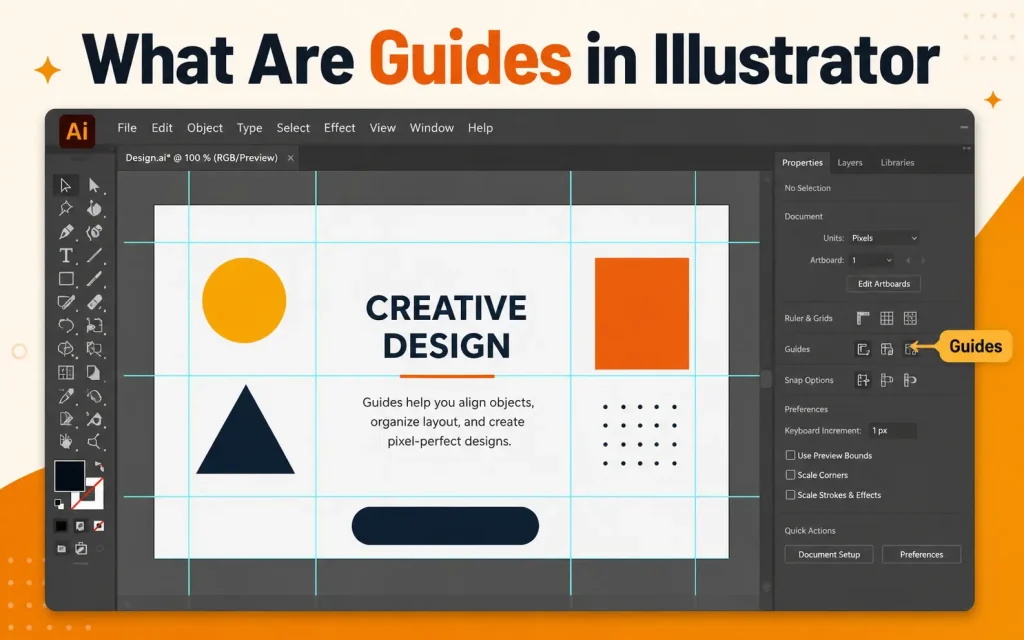This screenshot has height=640, width=1024.
Task: Reset to default fill and stroke
Action: pyautogui.click(x=59, y=504)
